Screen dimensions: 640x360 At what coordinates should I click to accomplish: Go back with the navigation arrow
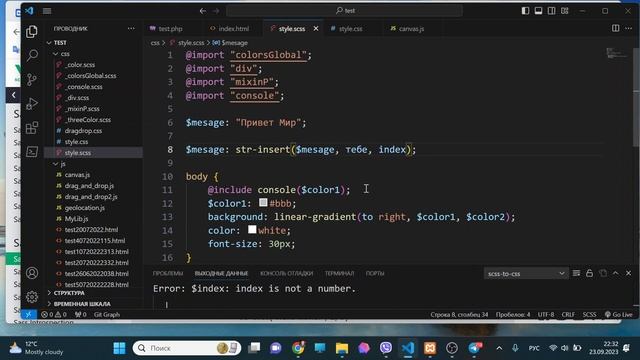[x=203, y=11]
